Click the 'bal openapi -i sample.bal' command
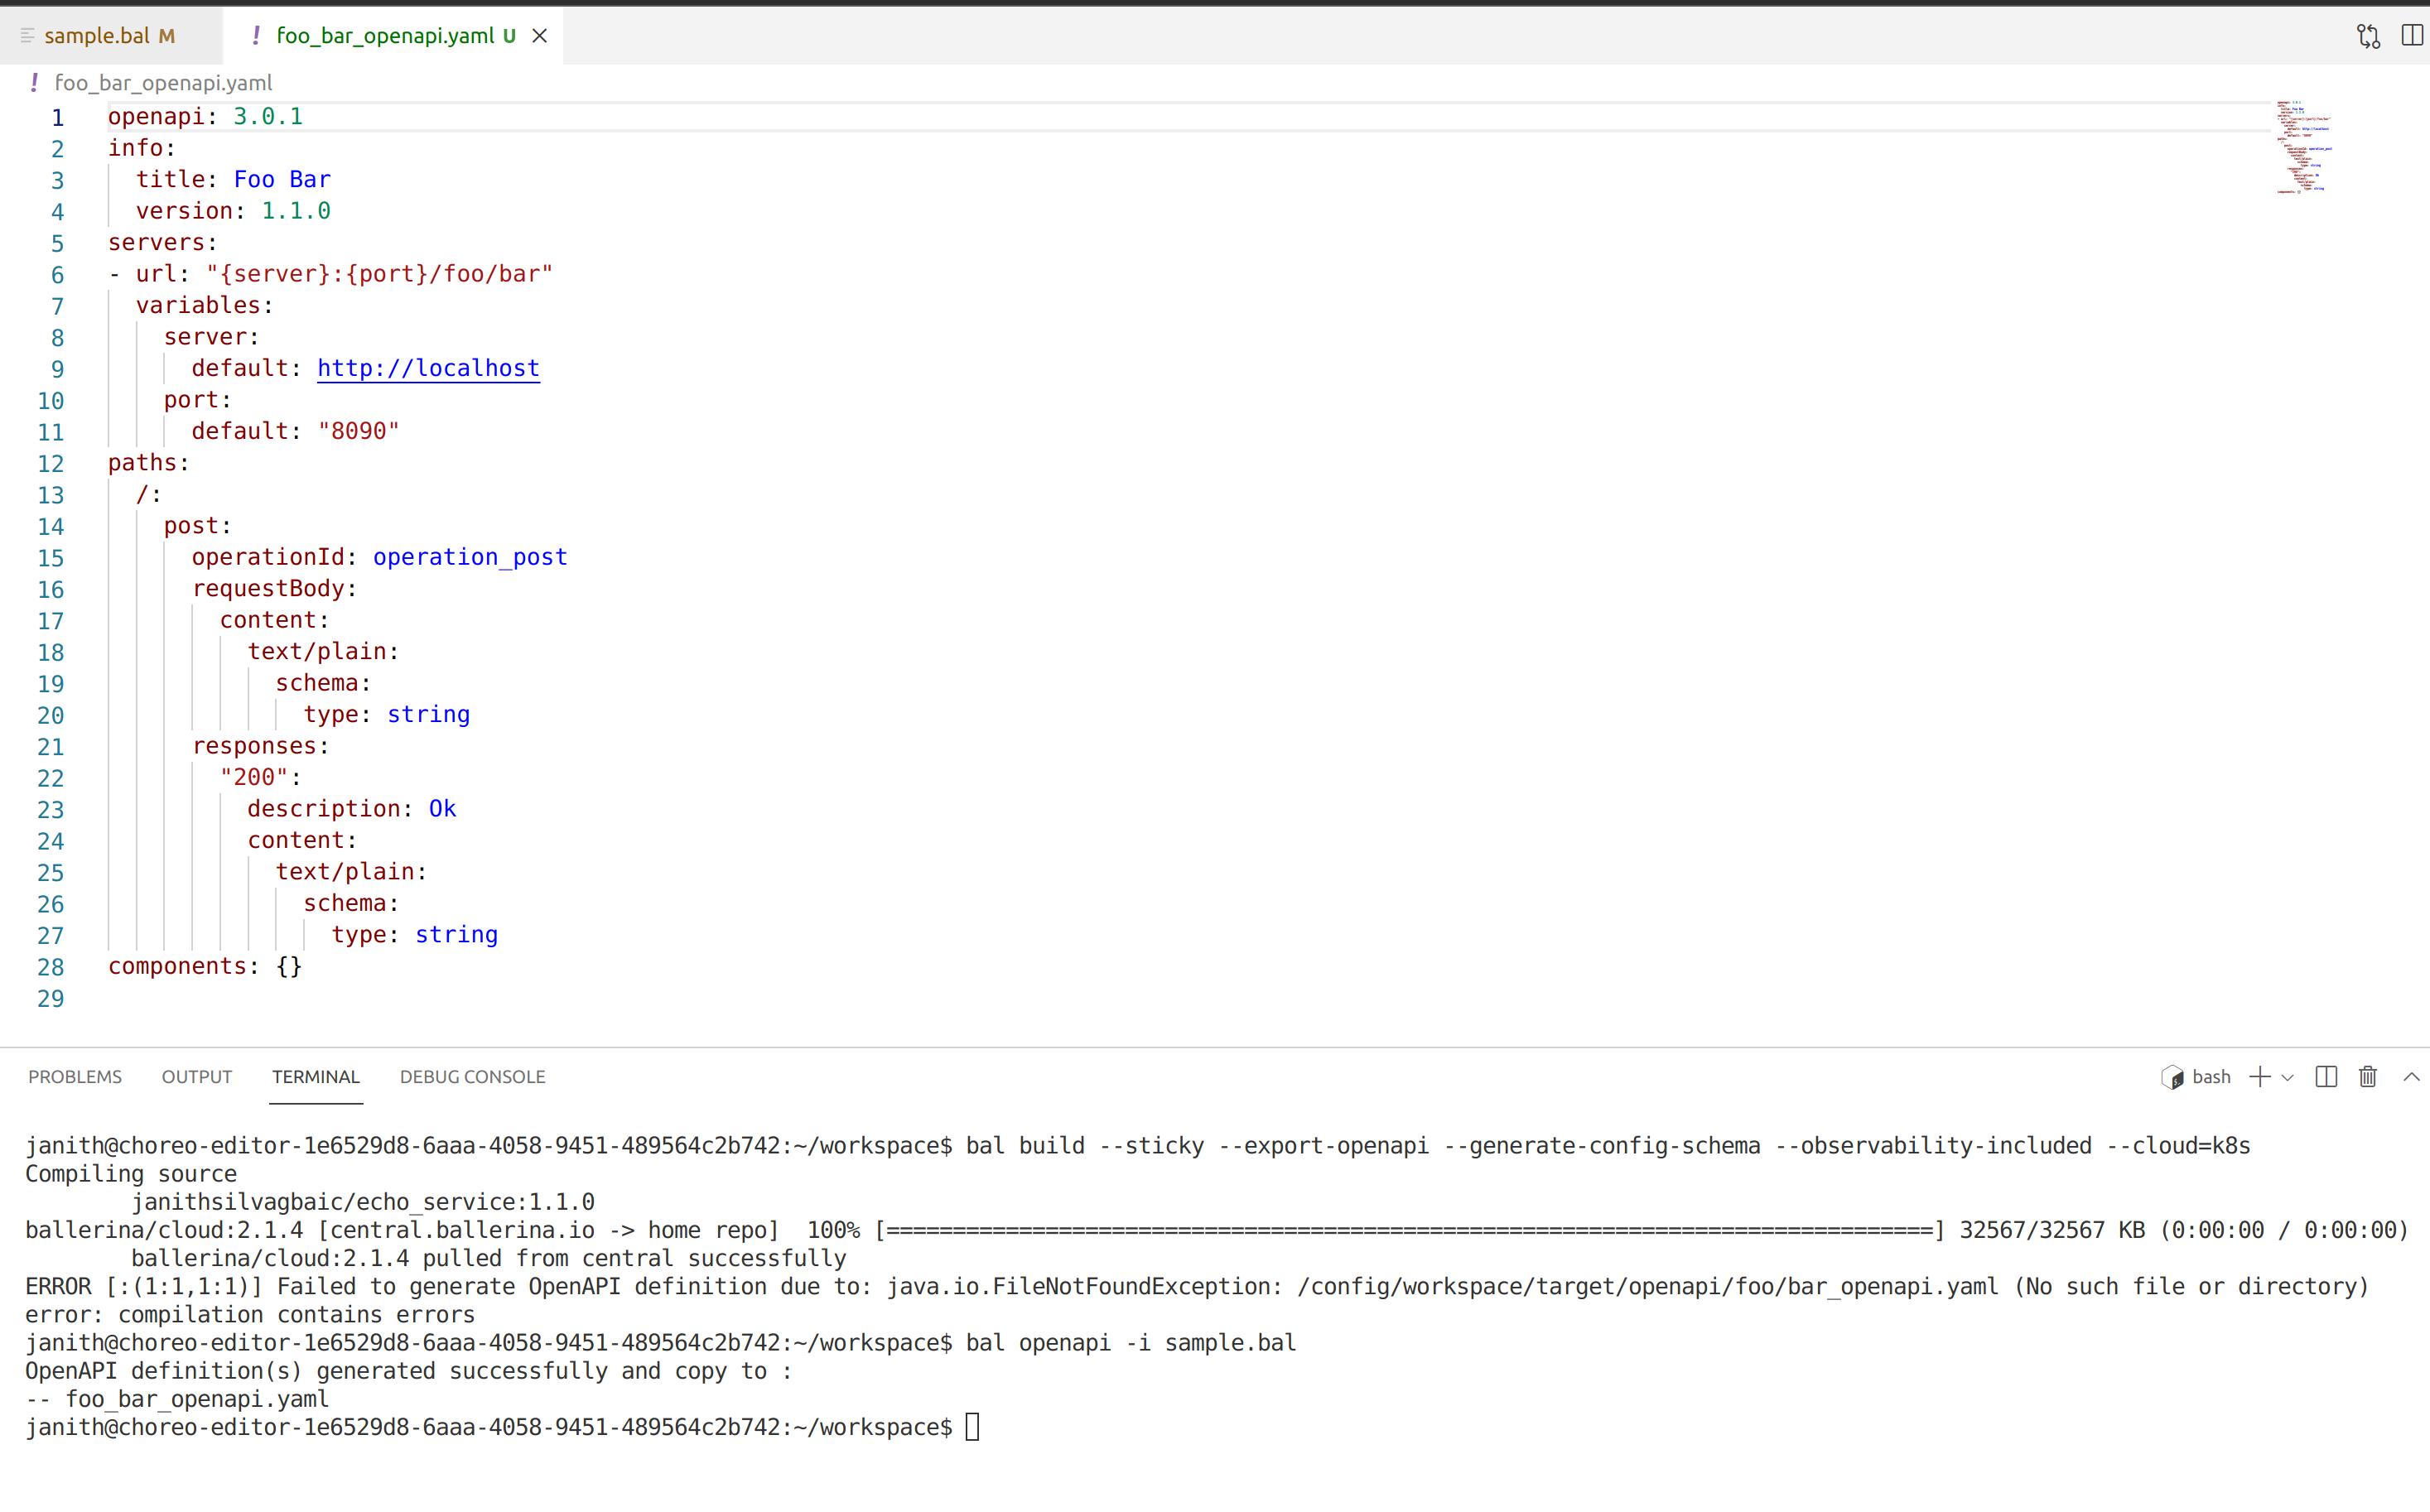This screenshot has width=2430, height=1512. [1131, 1343]
